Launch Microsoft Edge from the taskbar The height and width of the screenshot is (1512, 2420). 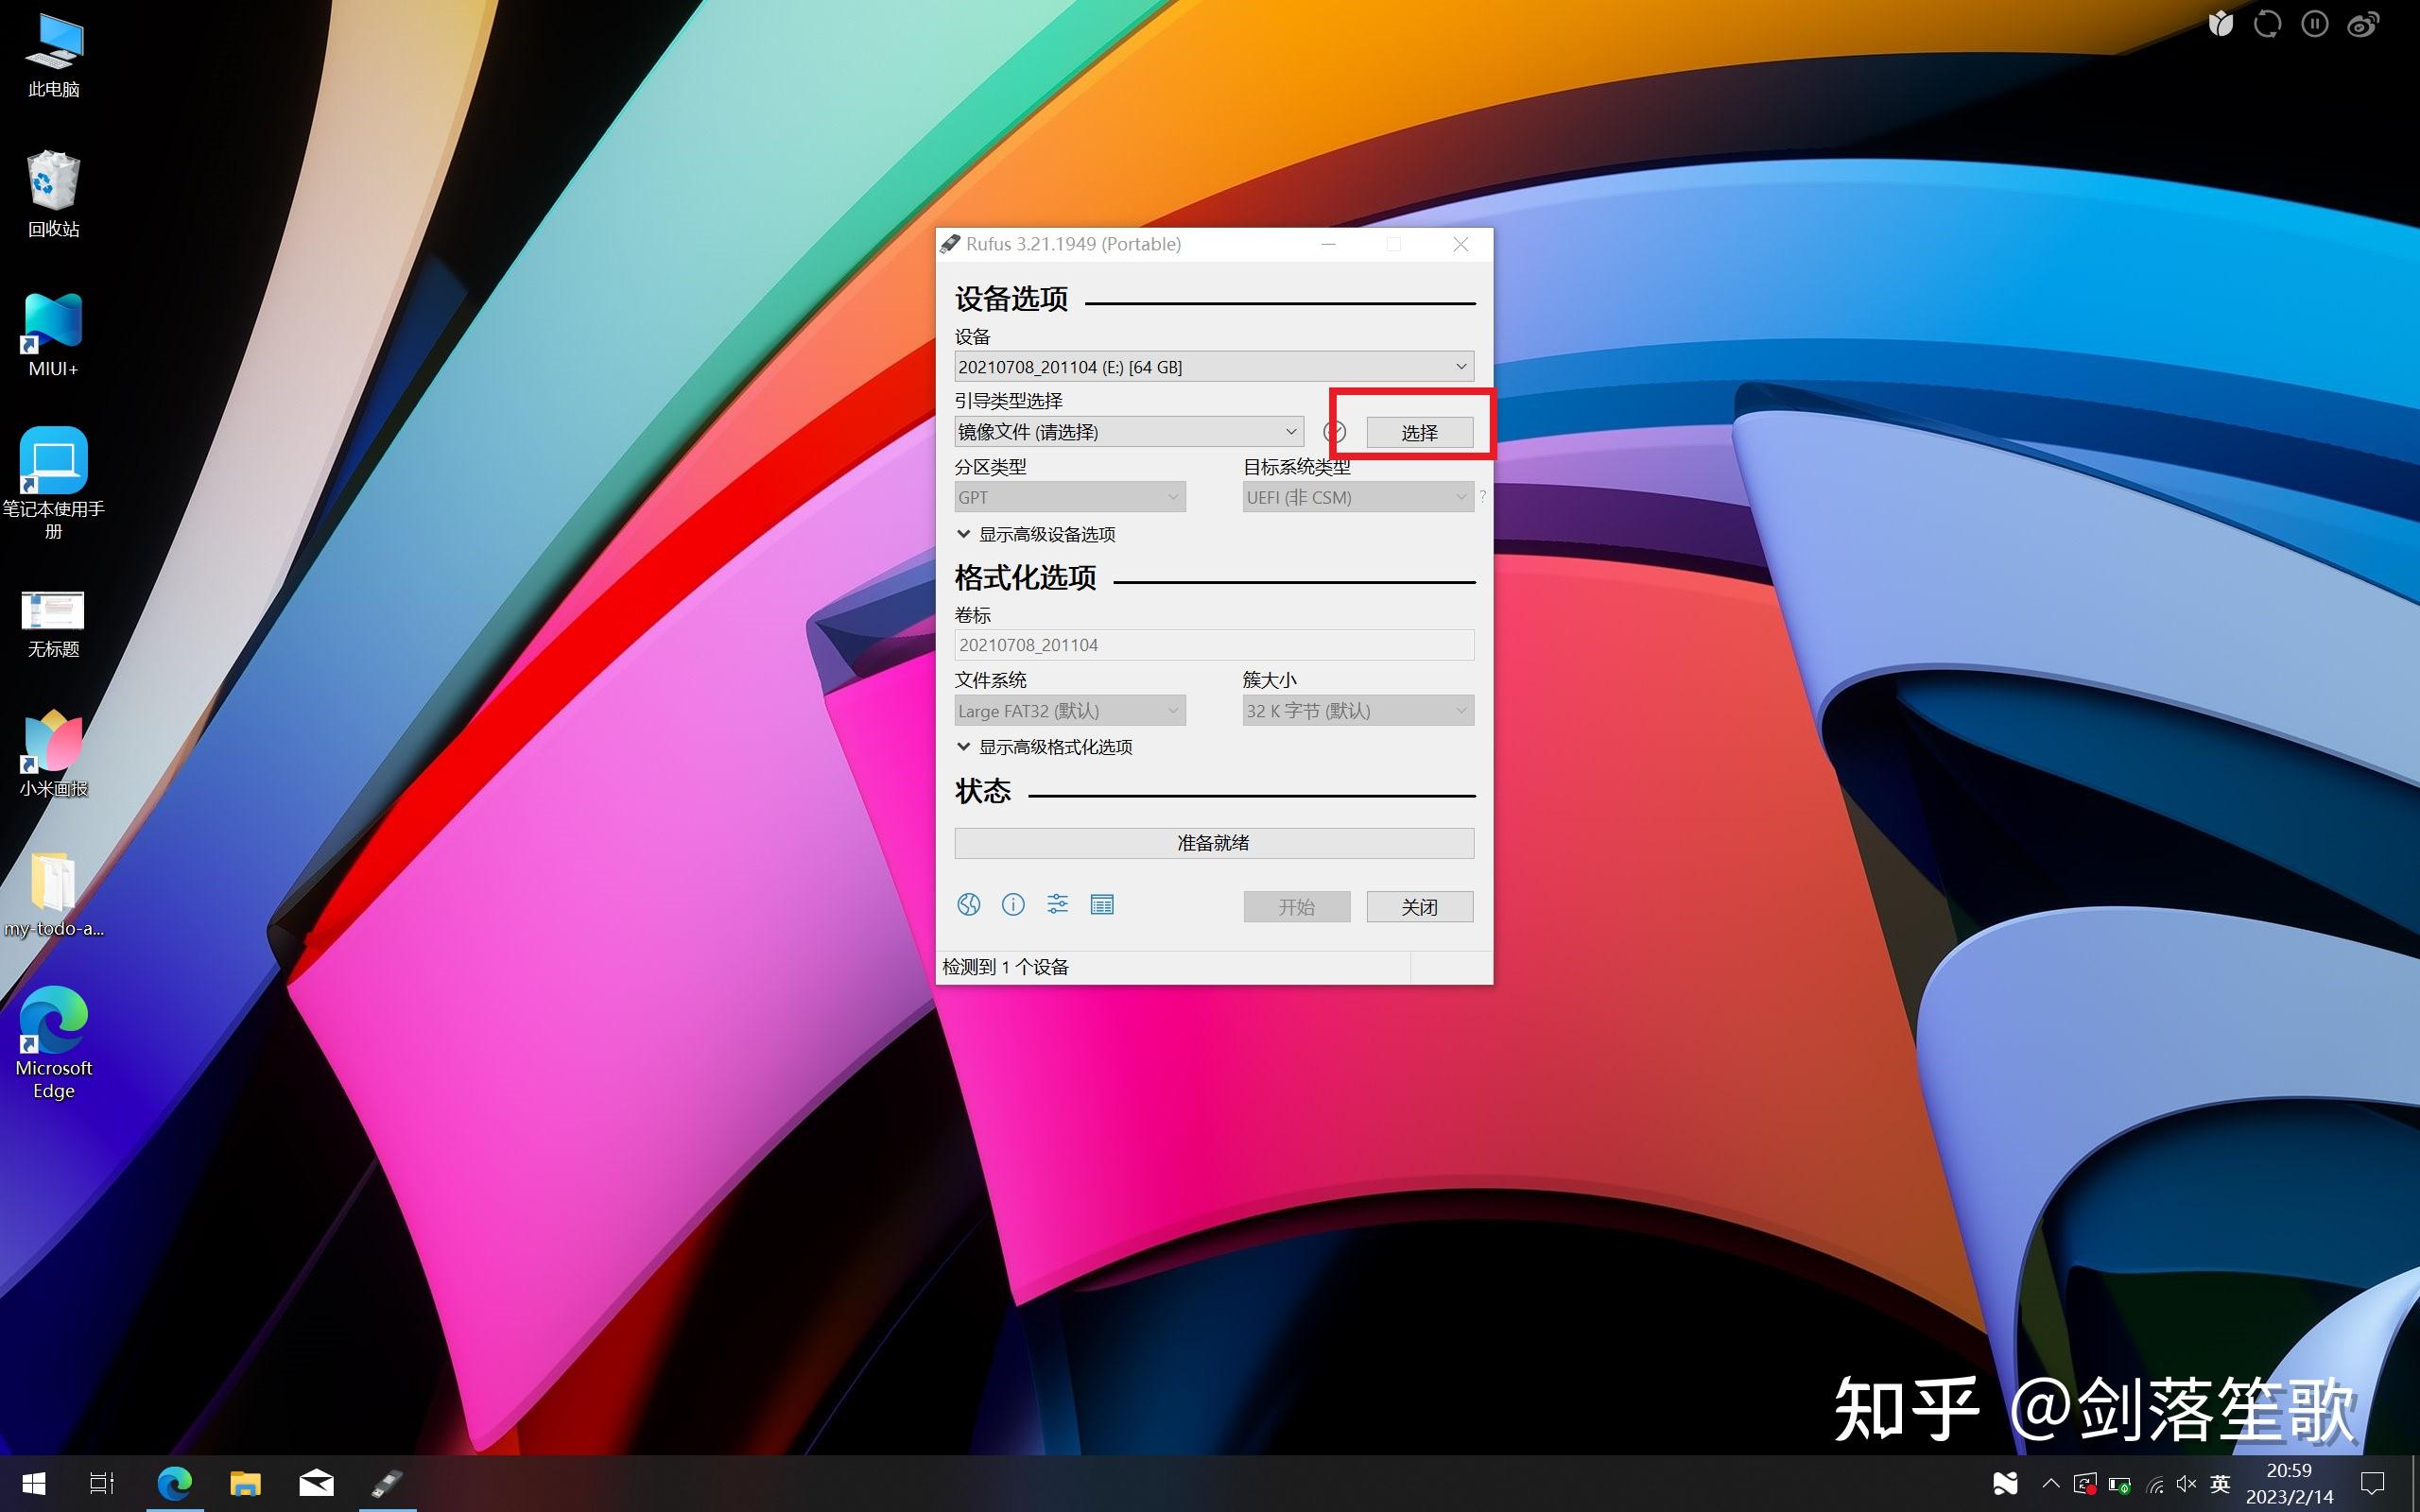pos(175,1484)
